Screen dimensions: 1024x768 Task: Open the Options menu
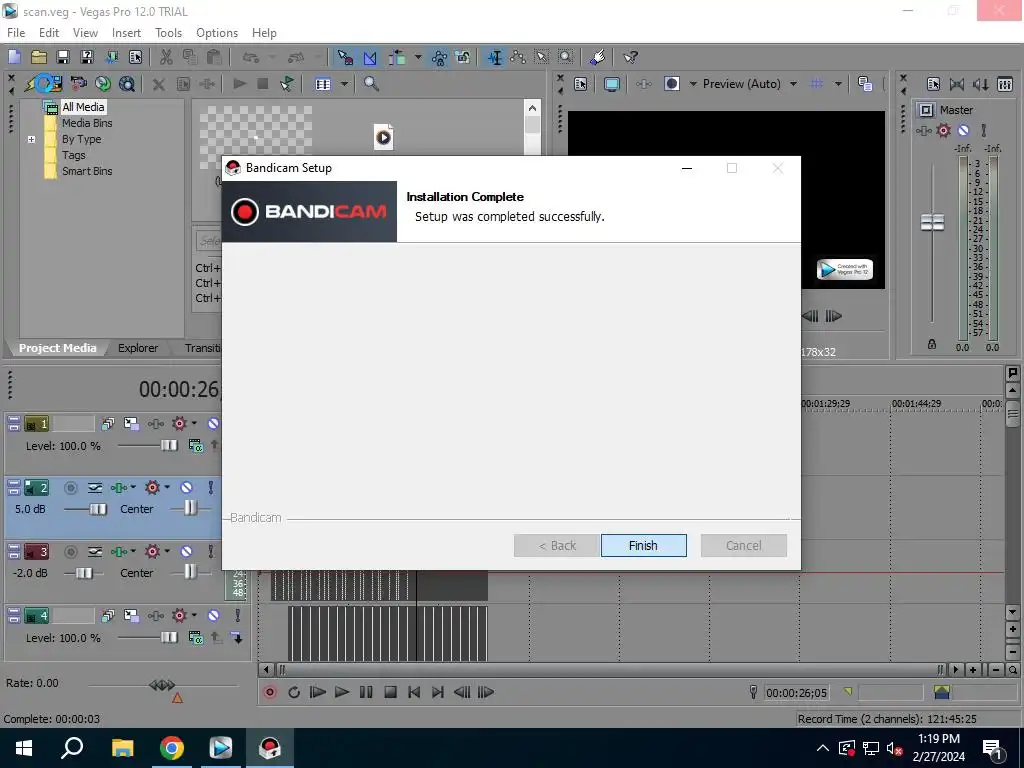[x=217, y=33]
